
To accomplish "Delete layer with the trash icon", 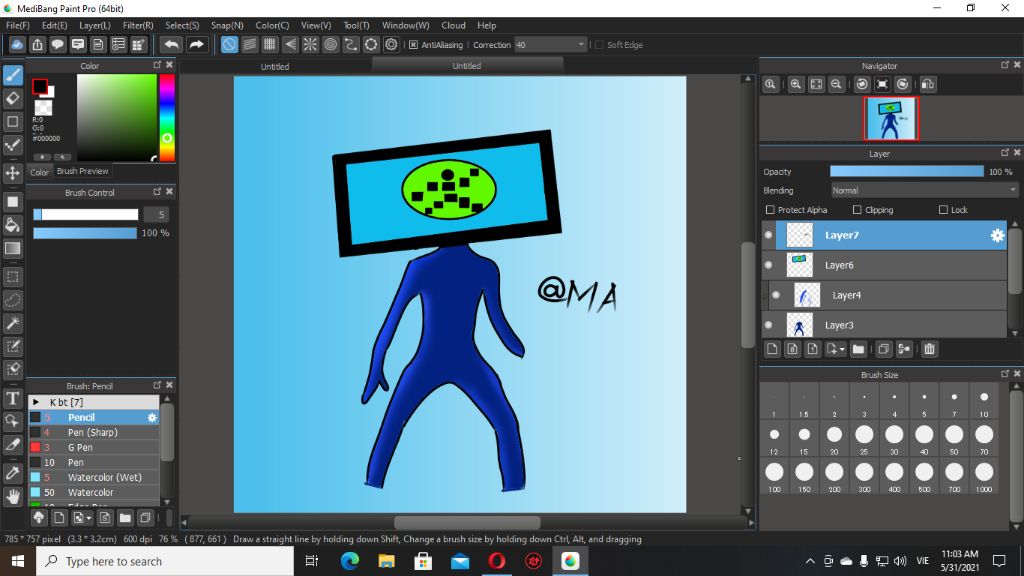I will [929, 349].
